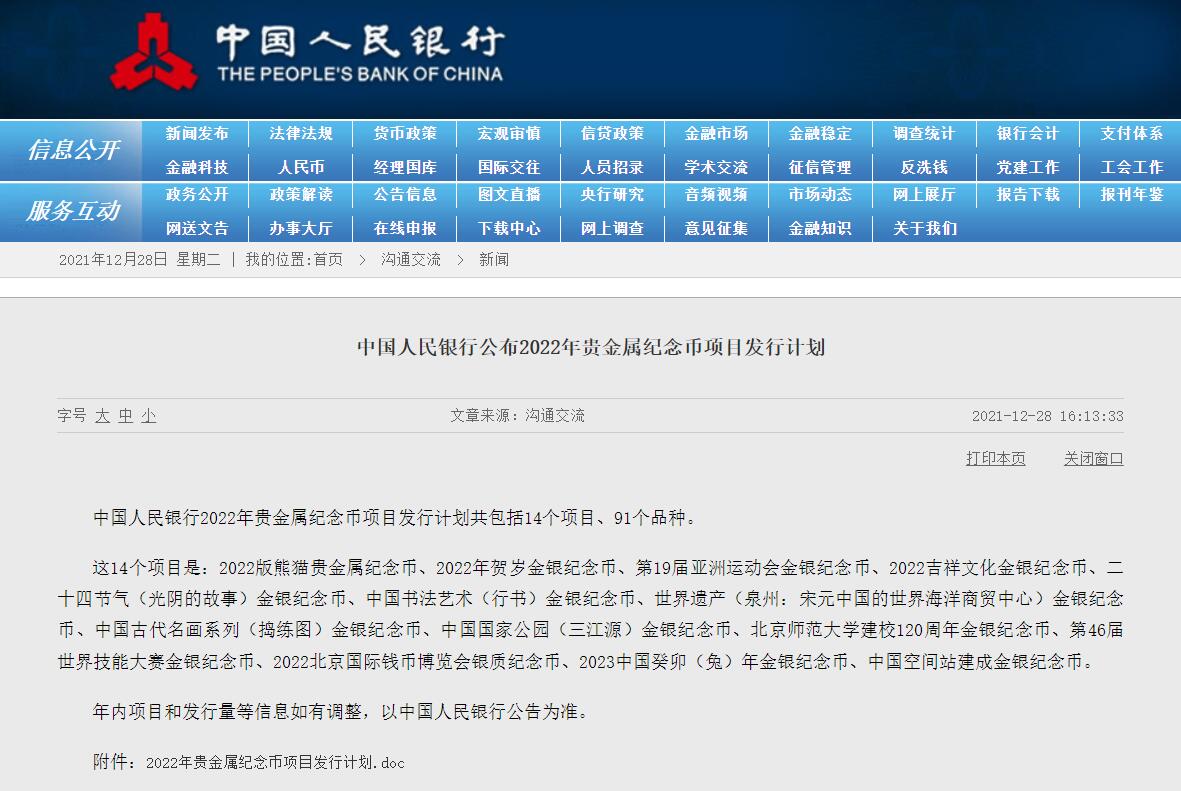Set font size to 小
This screenshot has width=1181, height=791.
coord(148,416)
